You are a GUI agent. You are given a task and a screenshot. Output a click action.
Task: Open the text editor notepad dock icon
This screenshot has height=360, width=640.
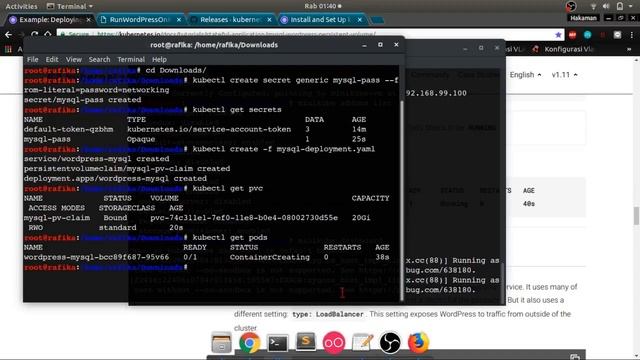coord(362,342)
